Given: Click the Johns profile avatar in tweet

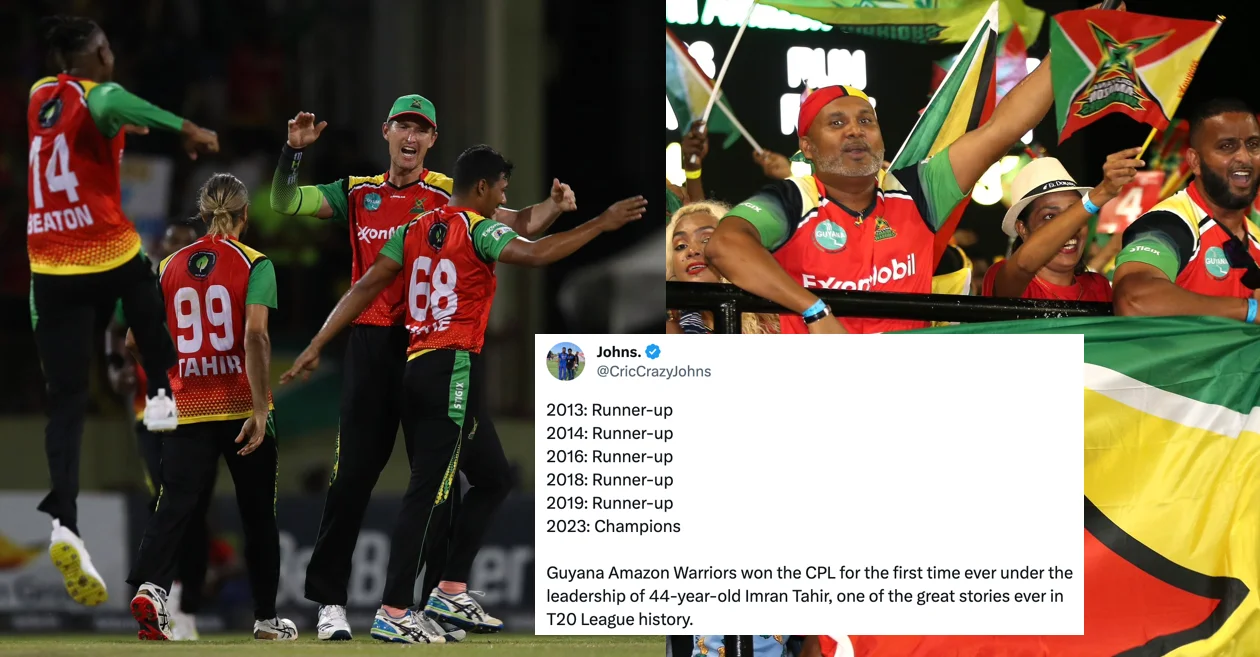Looking at the screenshot, I should click(x=566, y=361).
